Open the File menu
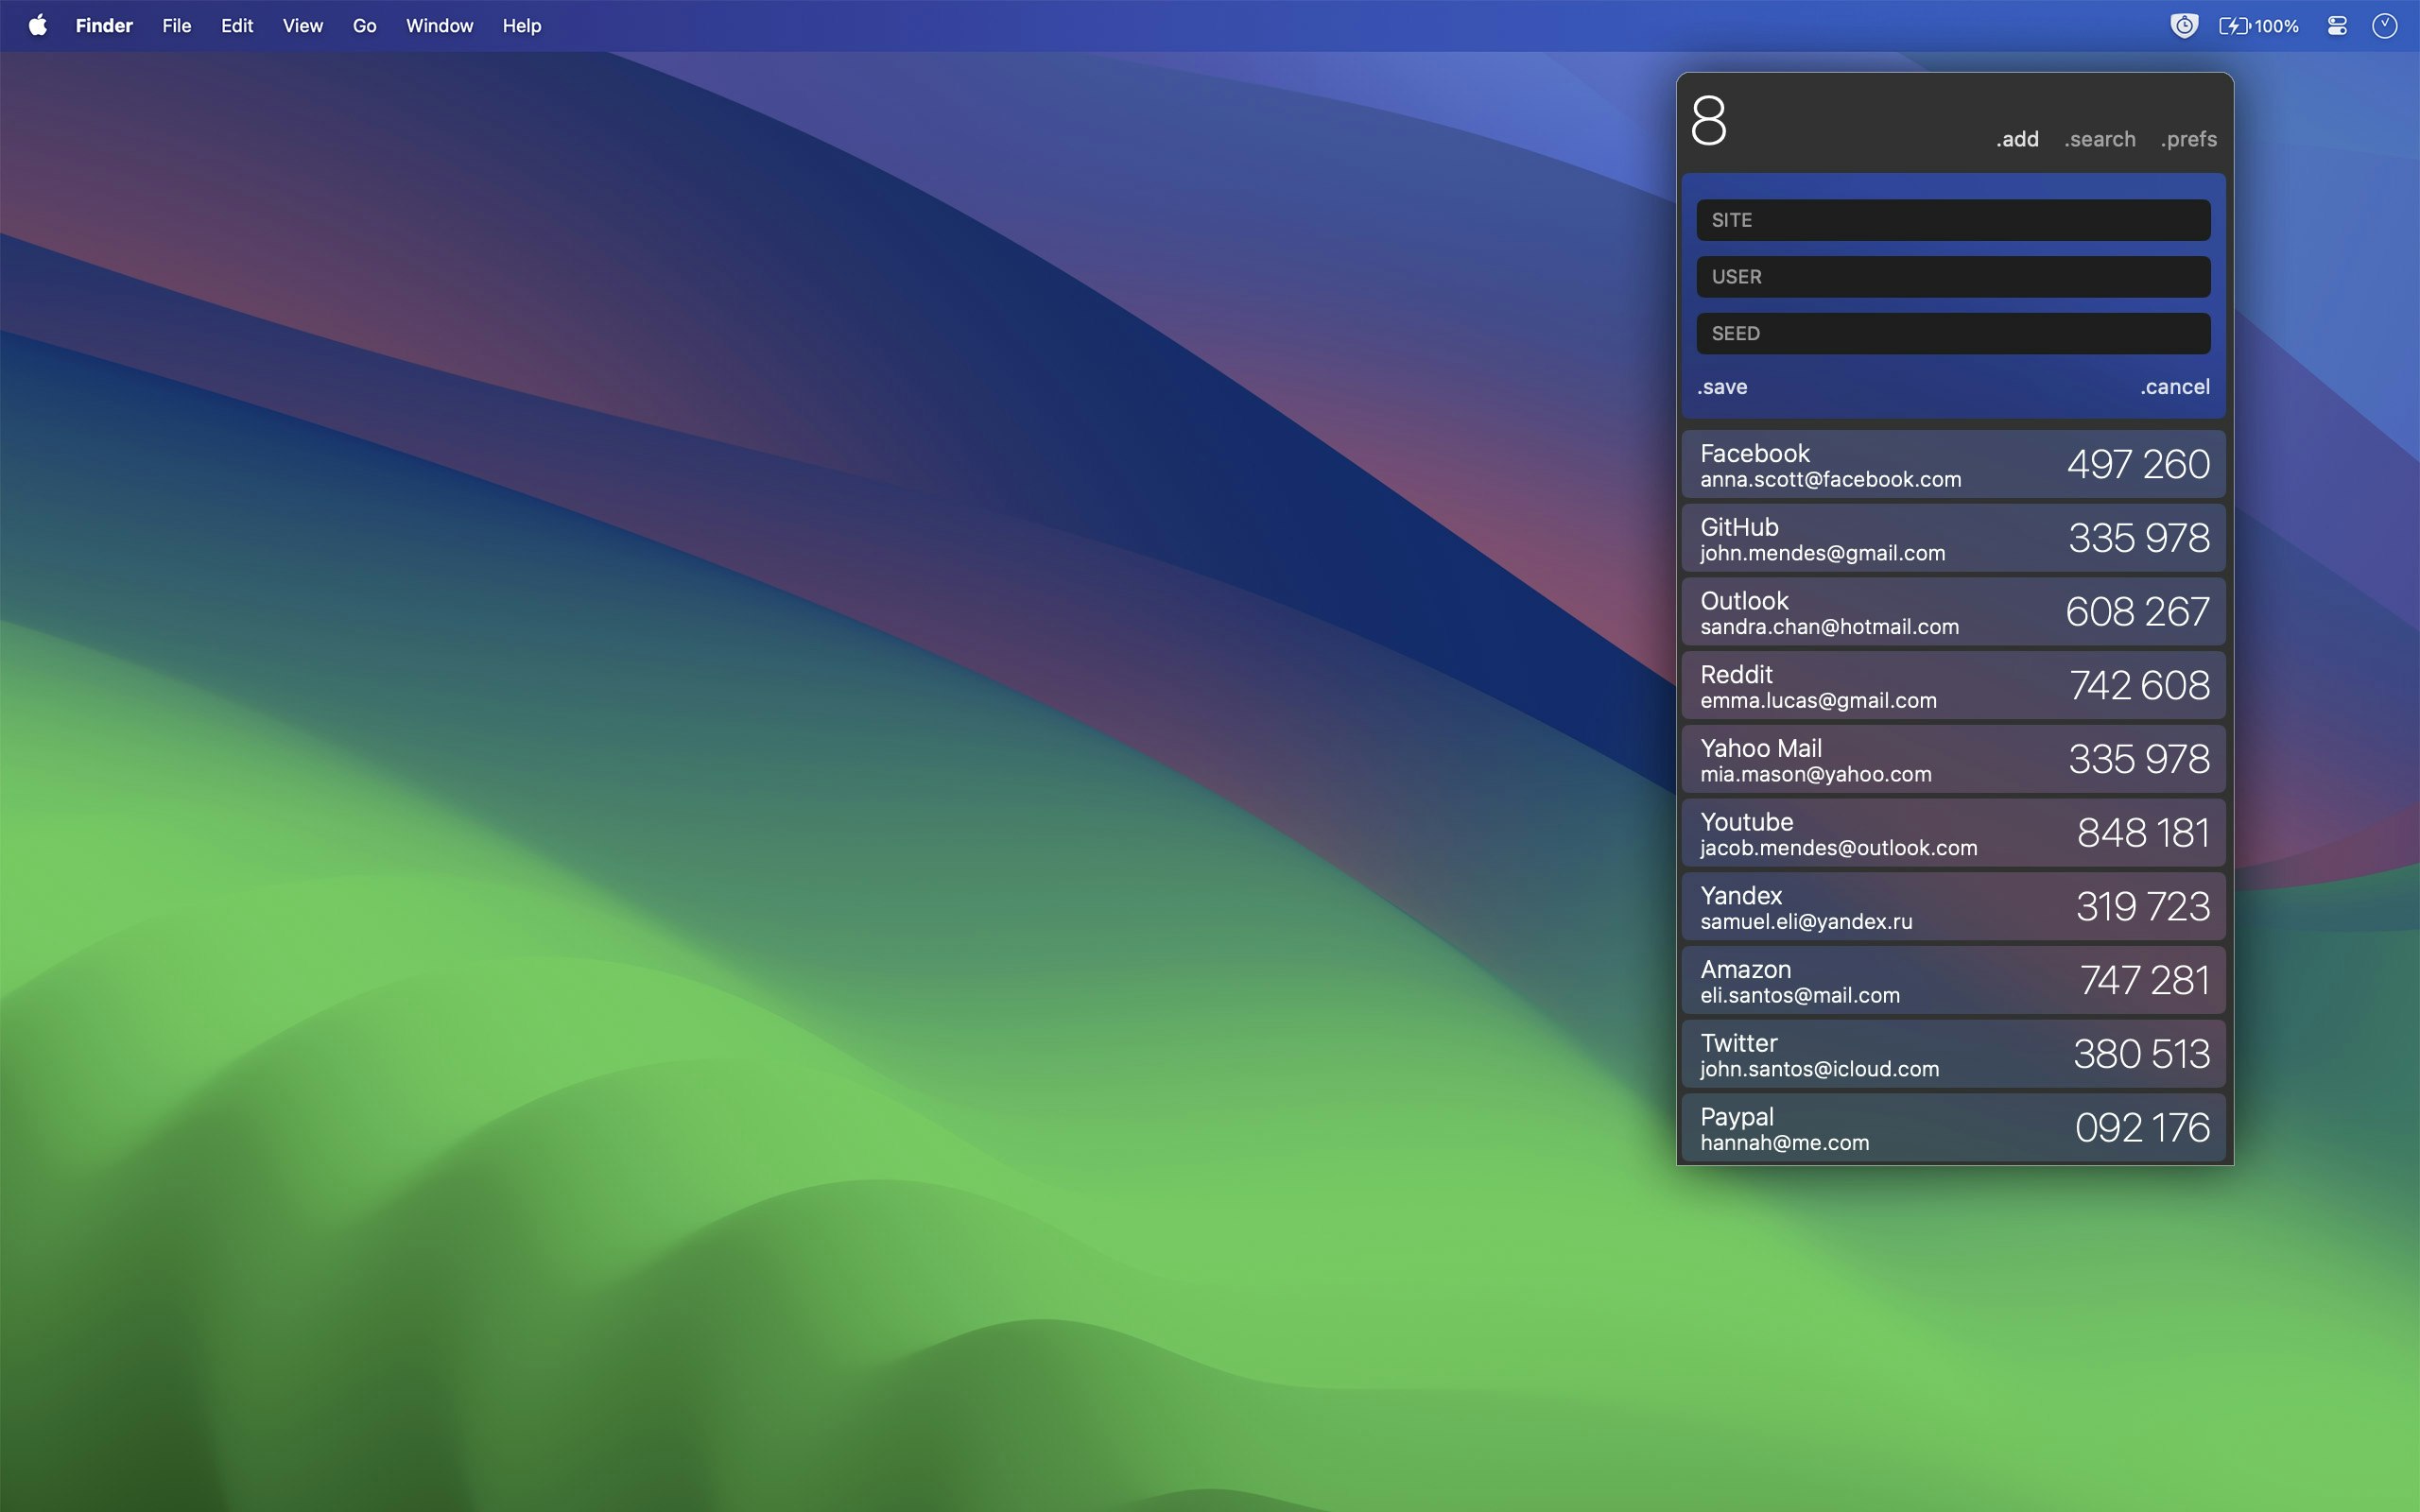This screenshot has height=1512, width=2420. coord(176,26)
